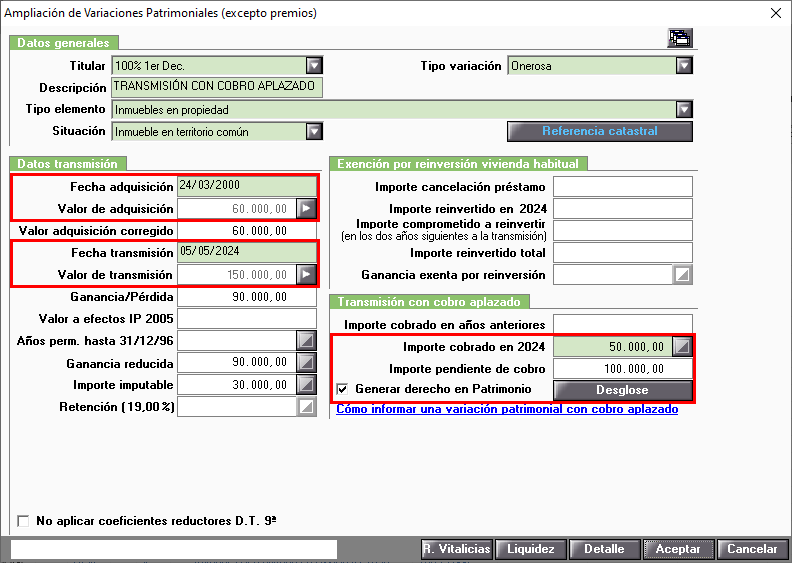Click the Ganancia exenta por reinversión field
This screenshot has width=792, height=563.
pyautogui.click(x=613, y=275)
